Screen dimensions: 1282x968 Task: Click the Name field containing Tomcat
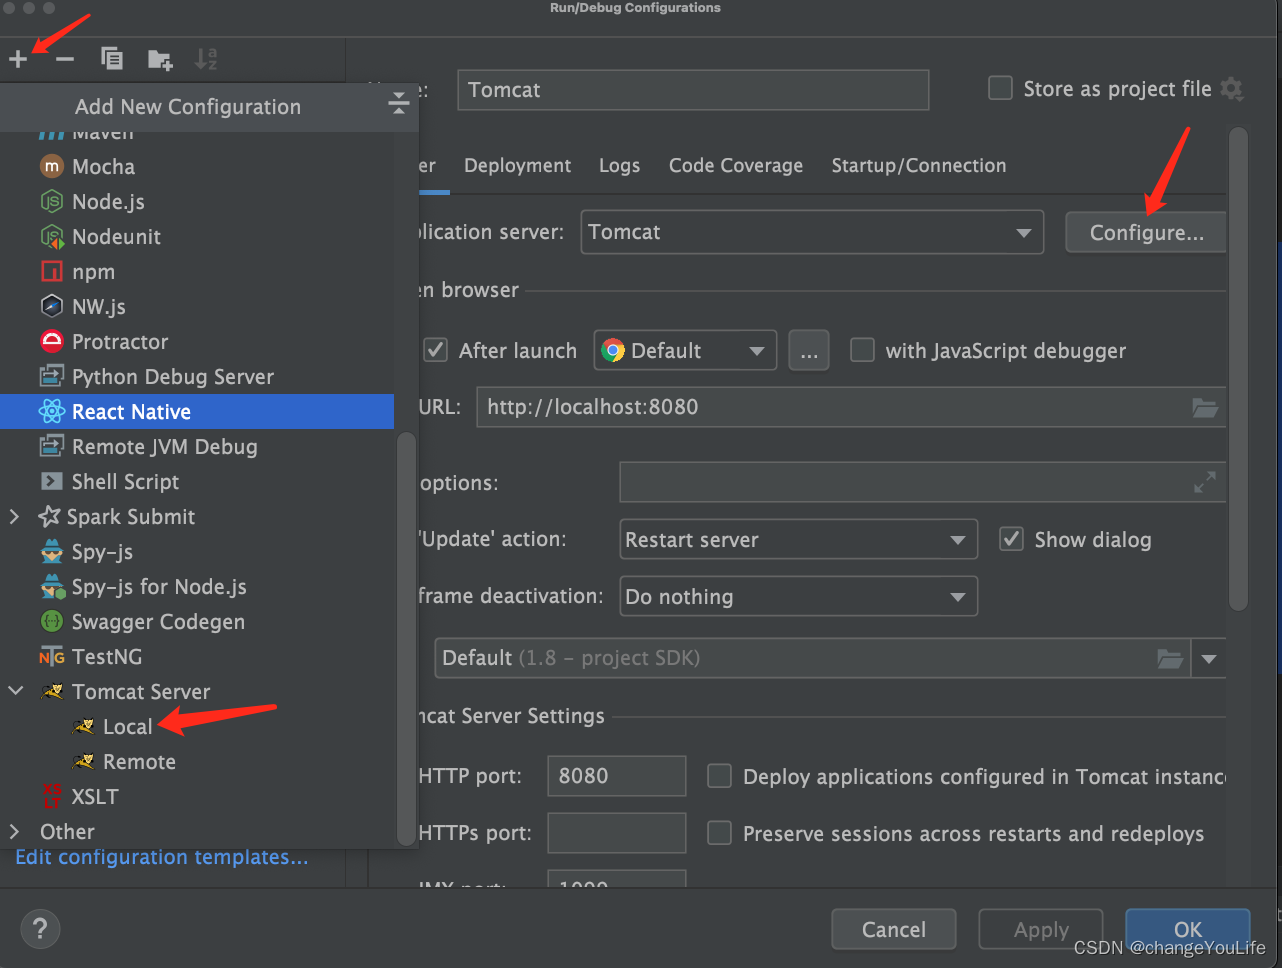coord(693,90)
